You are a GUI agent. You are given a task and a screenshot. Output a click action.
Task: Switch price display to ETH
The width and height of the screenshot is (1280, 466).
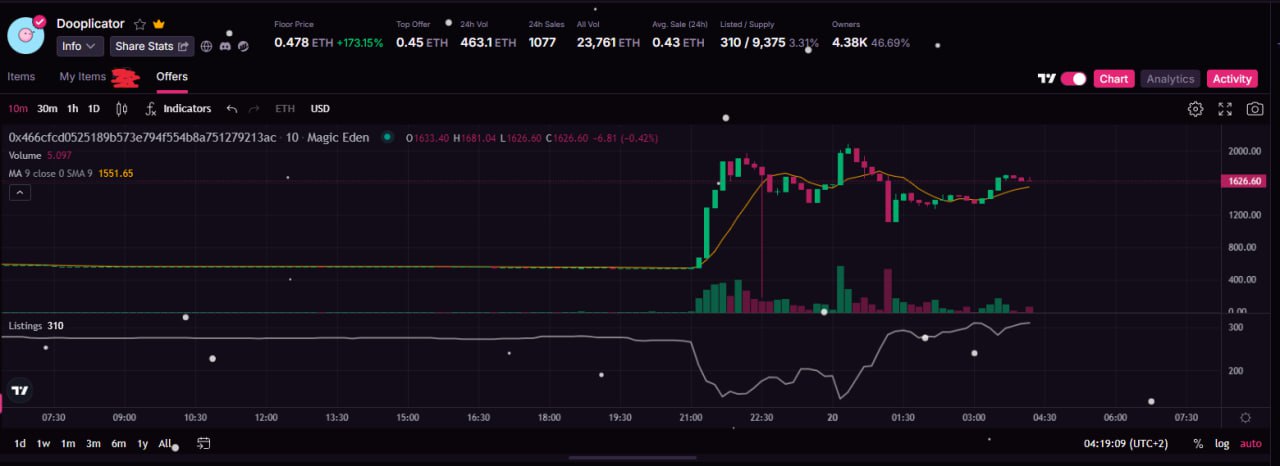pyautogui.click(x=285, y=109)
